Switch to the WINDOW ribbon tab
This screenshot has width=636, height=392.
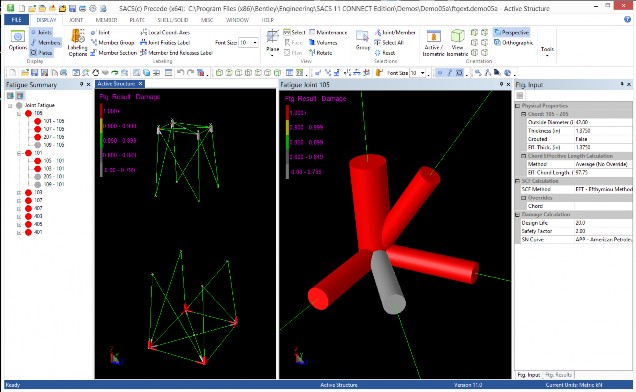coord(237,19)
